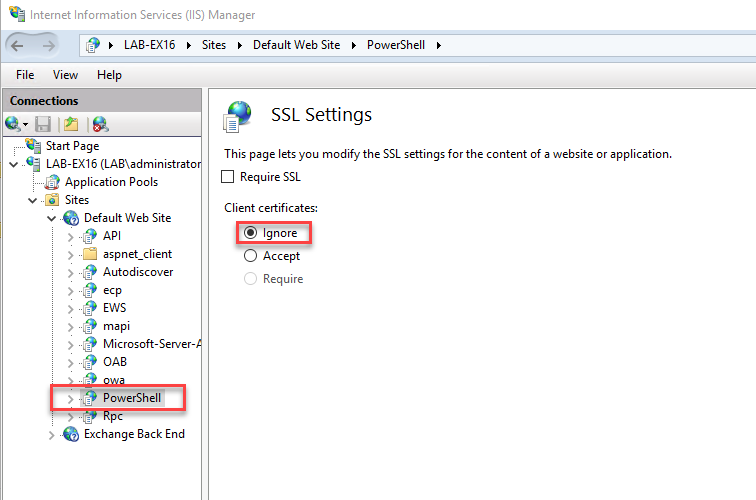Open the File menu
756x500 pixels.
point(25,75)
